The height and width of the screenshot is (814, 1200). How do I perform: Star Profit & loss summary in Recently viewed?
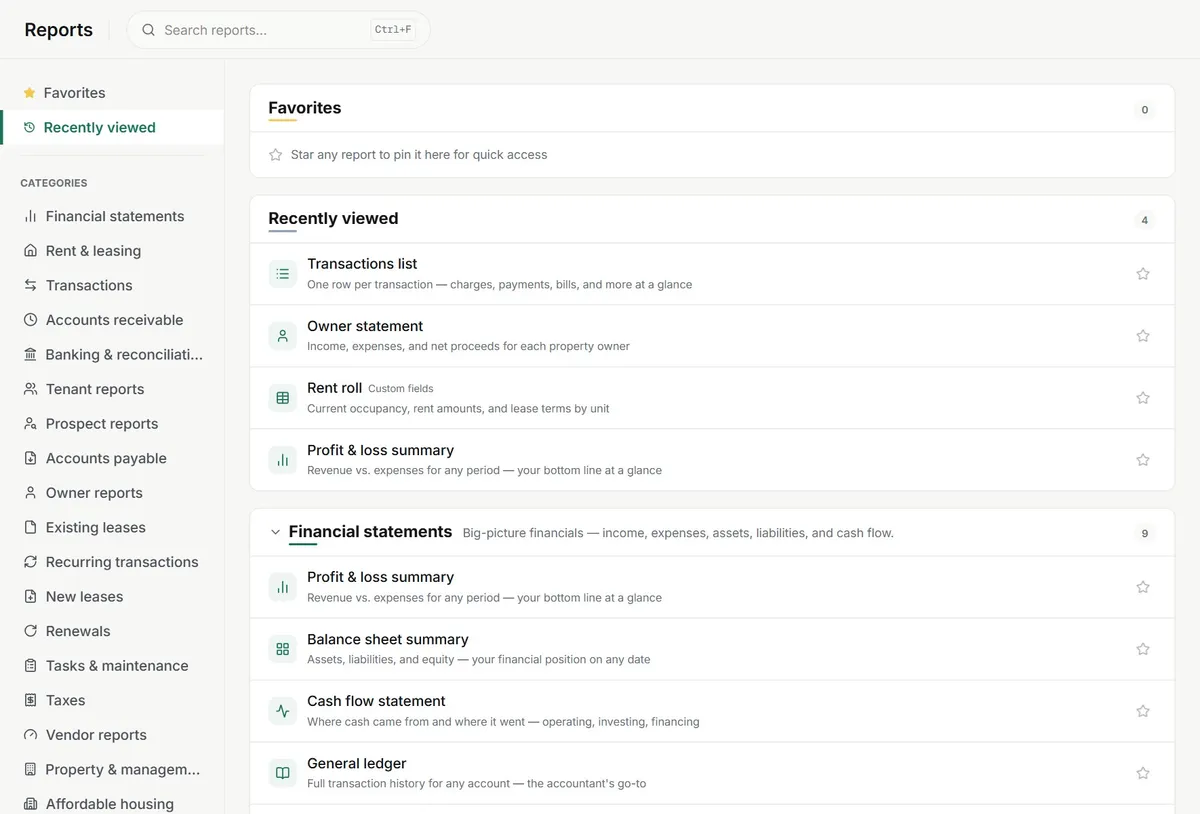pyautogui.click(x=1143, y=460)
